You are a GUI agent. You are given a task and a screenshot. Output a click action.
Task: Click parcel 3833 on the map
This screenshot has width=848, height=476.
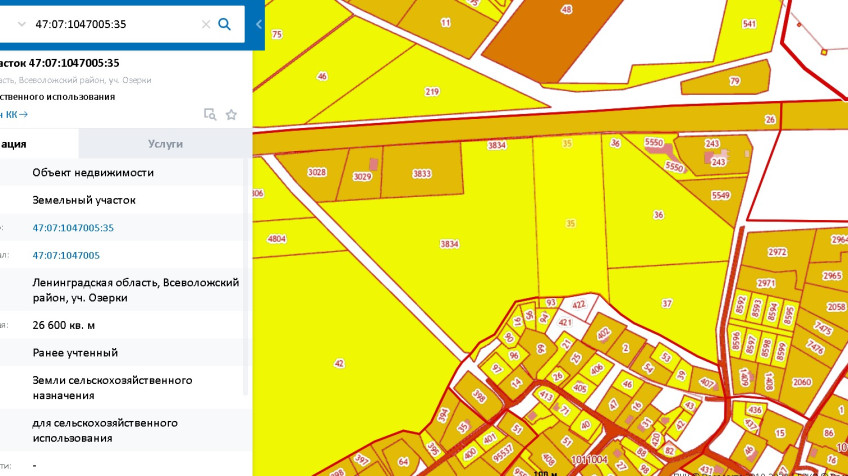pos(422,174)
